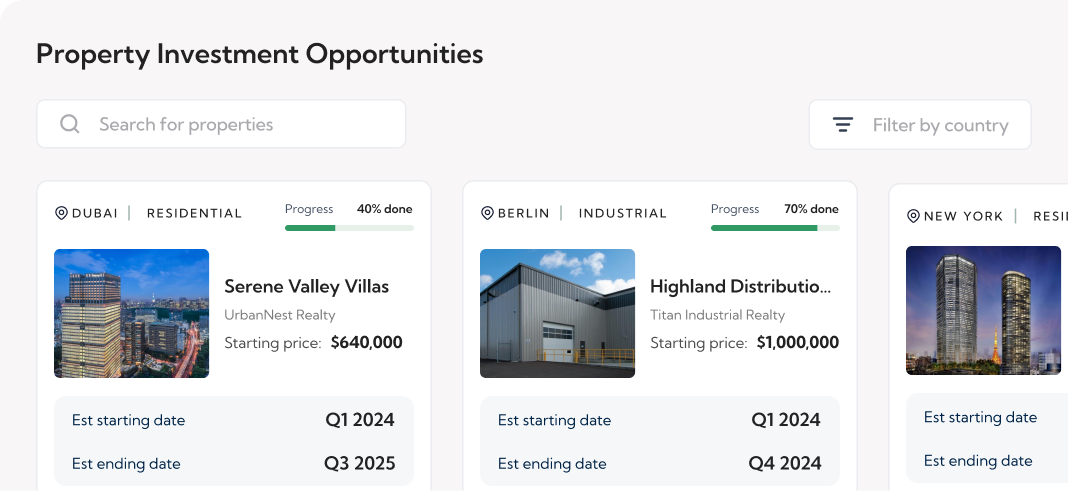
Task: Click the Berlin 70% progress bar
Action: pos(775,228)
